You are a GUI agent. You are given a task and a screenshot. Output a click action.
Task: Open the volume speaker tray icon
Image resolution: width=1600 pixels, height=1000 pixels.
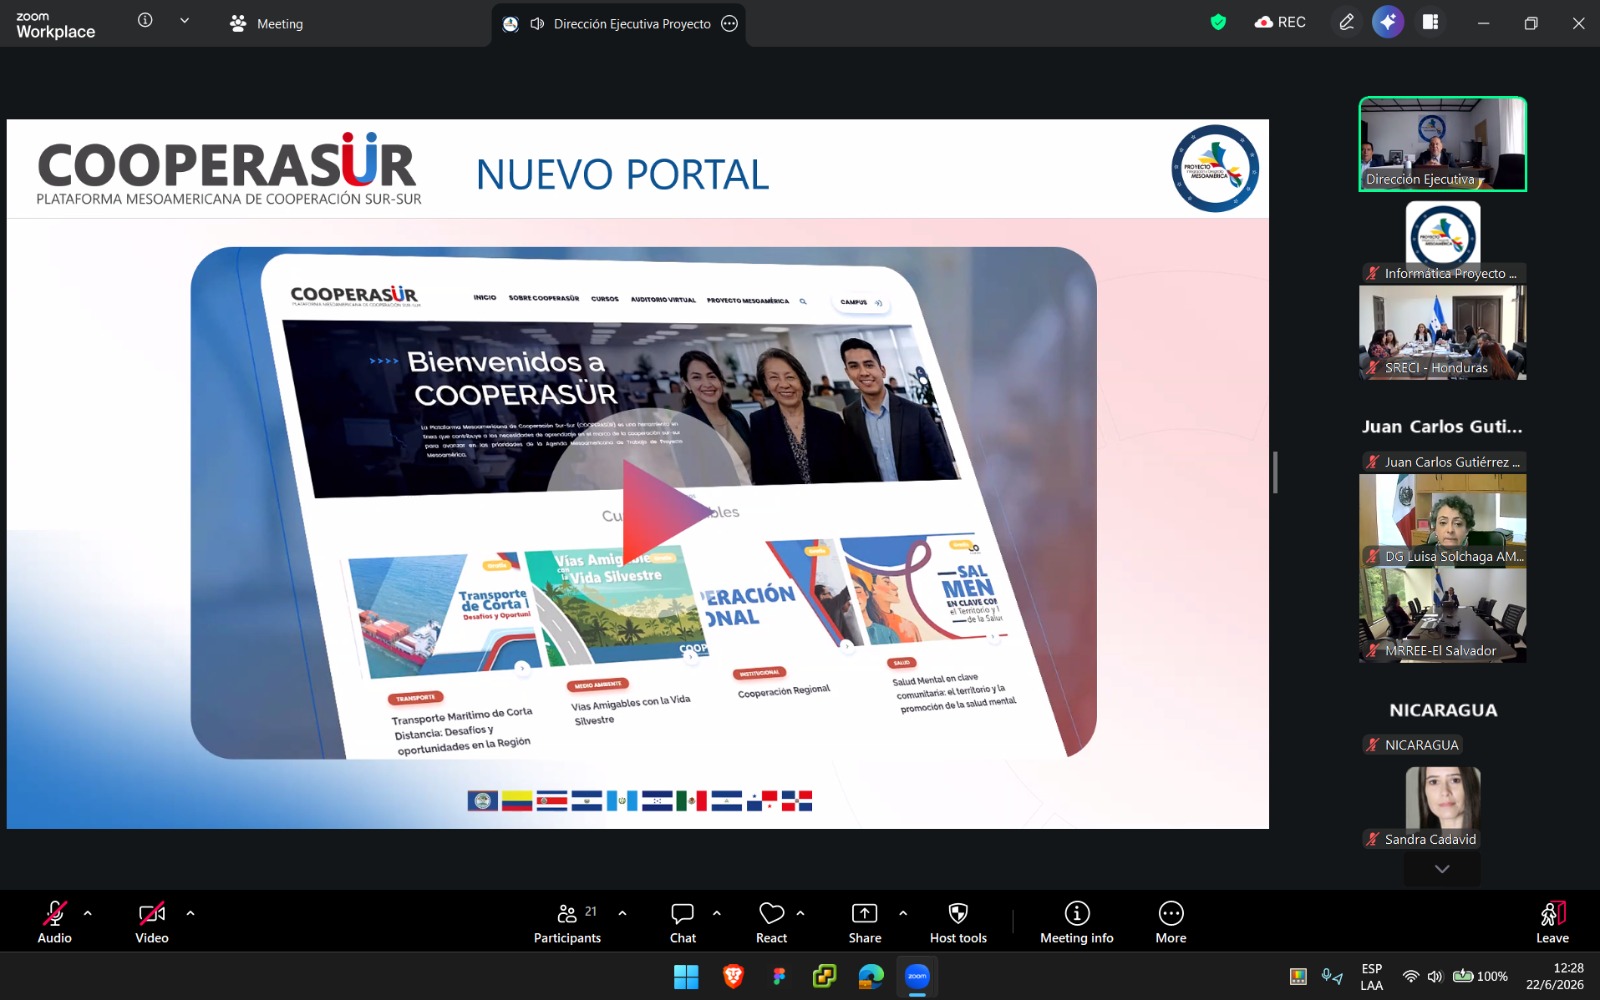pos(1435,977)
